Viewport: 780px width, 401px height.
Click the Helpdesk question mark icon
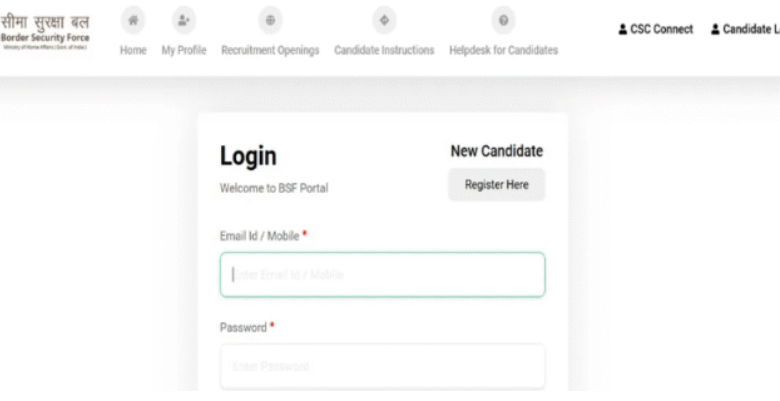(x=503, y=21)
